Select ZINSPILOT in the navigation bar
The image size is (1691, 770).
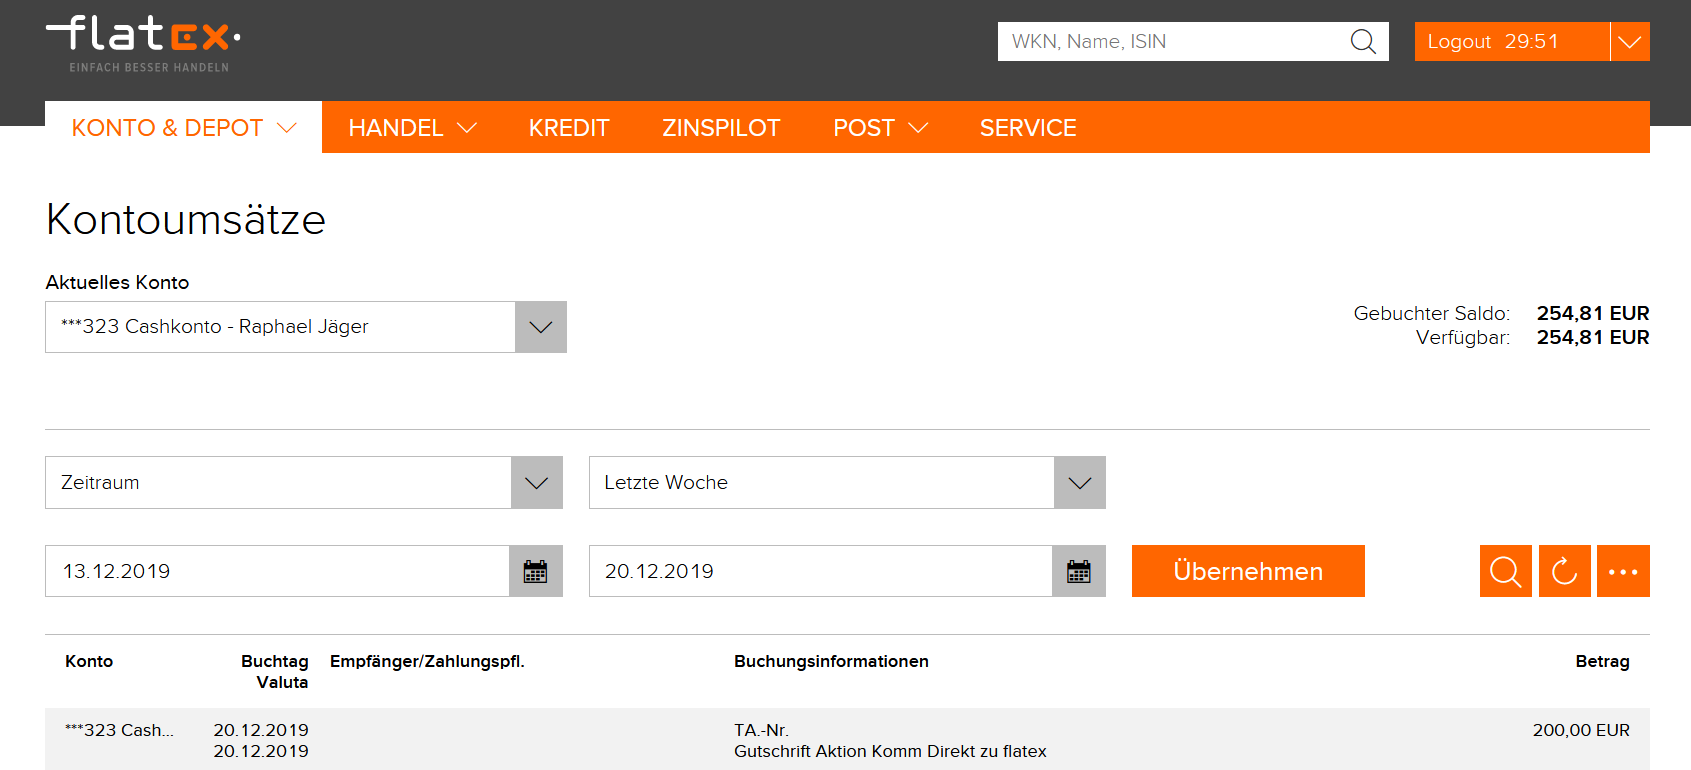click(x=720, y=128)
